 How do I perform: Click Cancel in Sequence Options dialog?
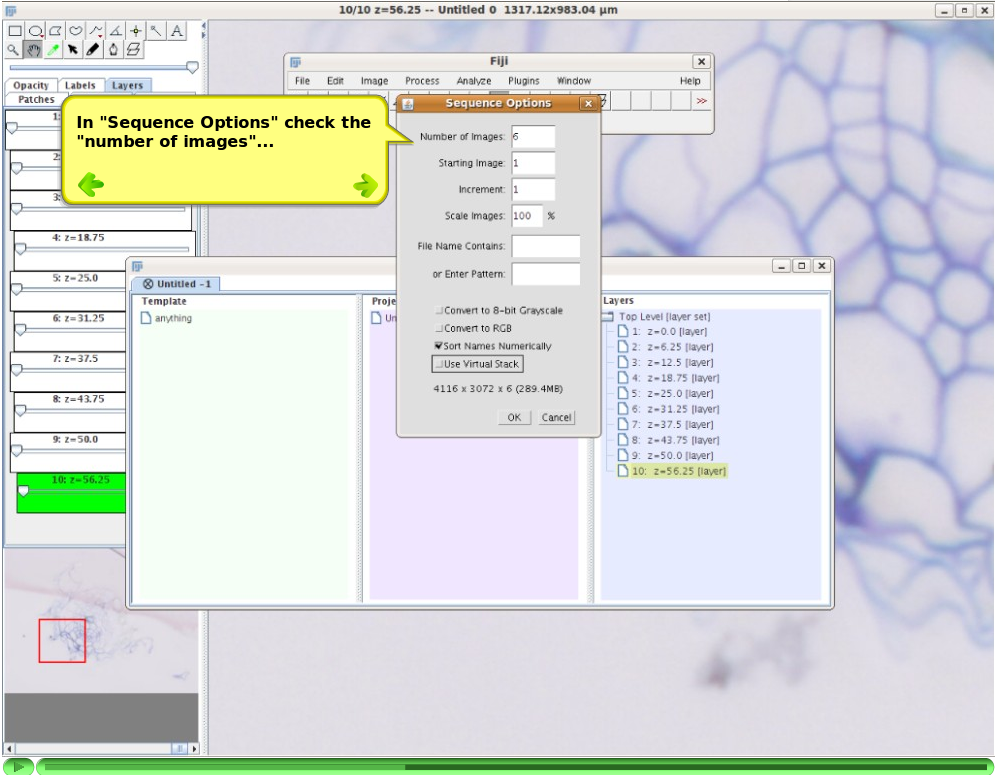pos(557,417)
